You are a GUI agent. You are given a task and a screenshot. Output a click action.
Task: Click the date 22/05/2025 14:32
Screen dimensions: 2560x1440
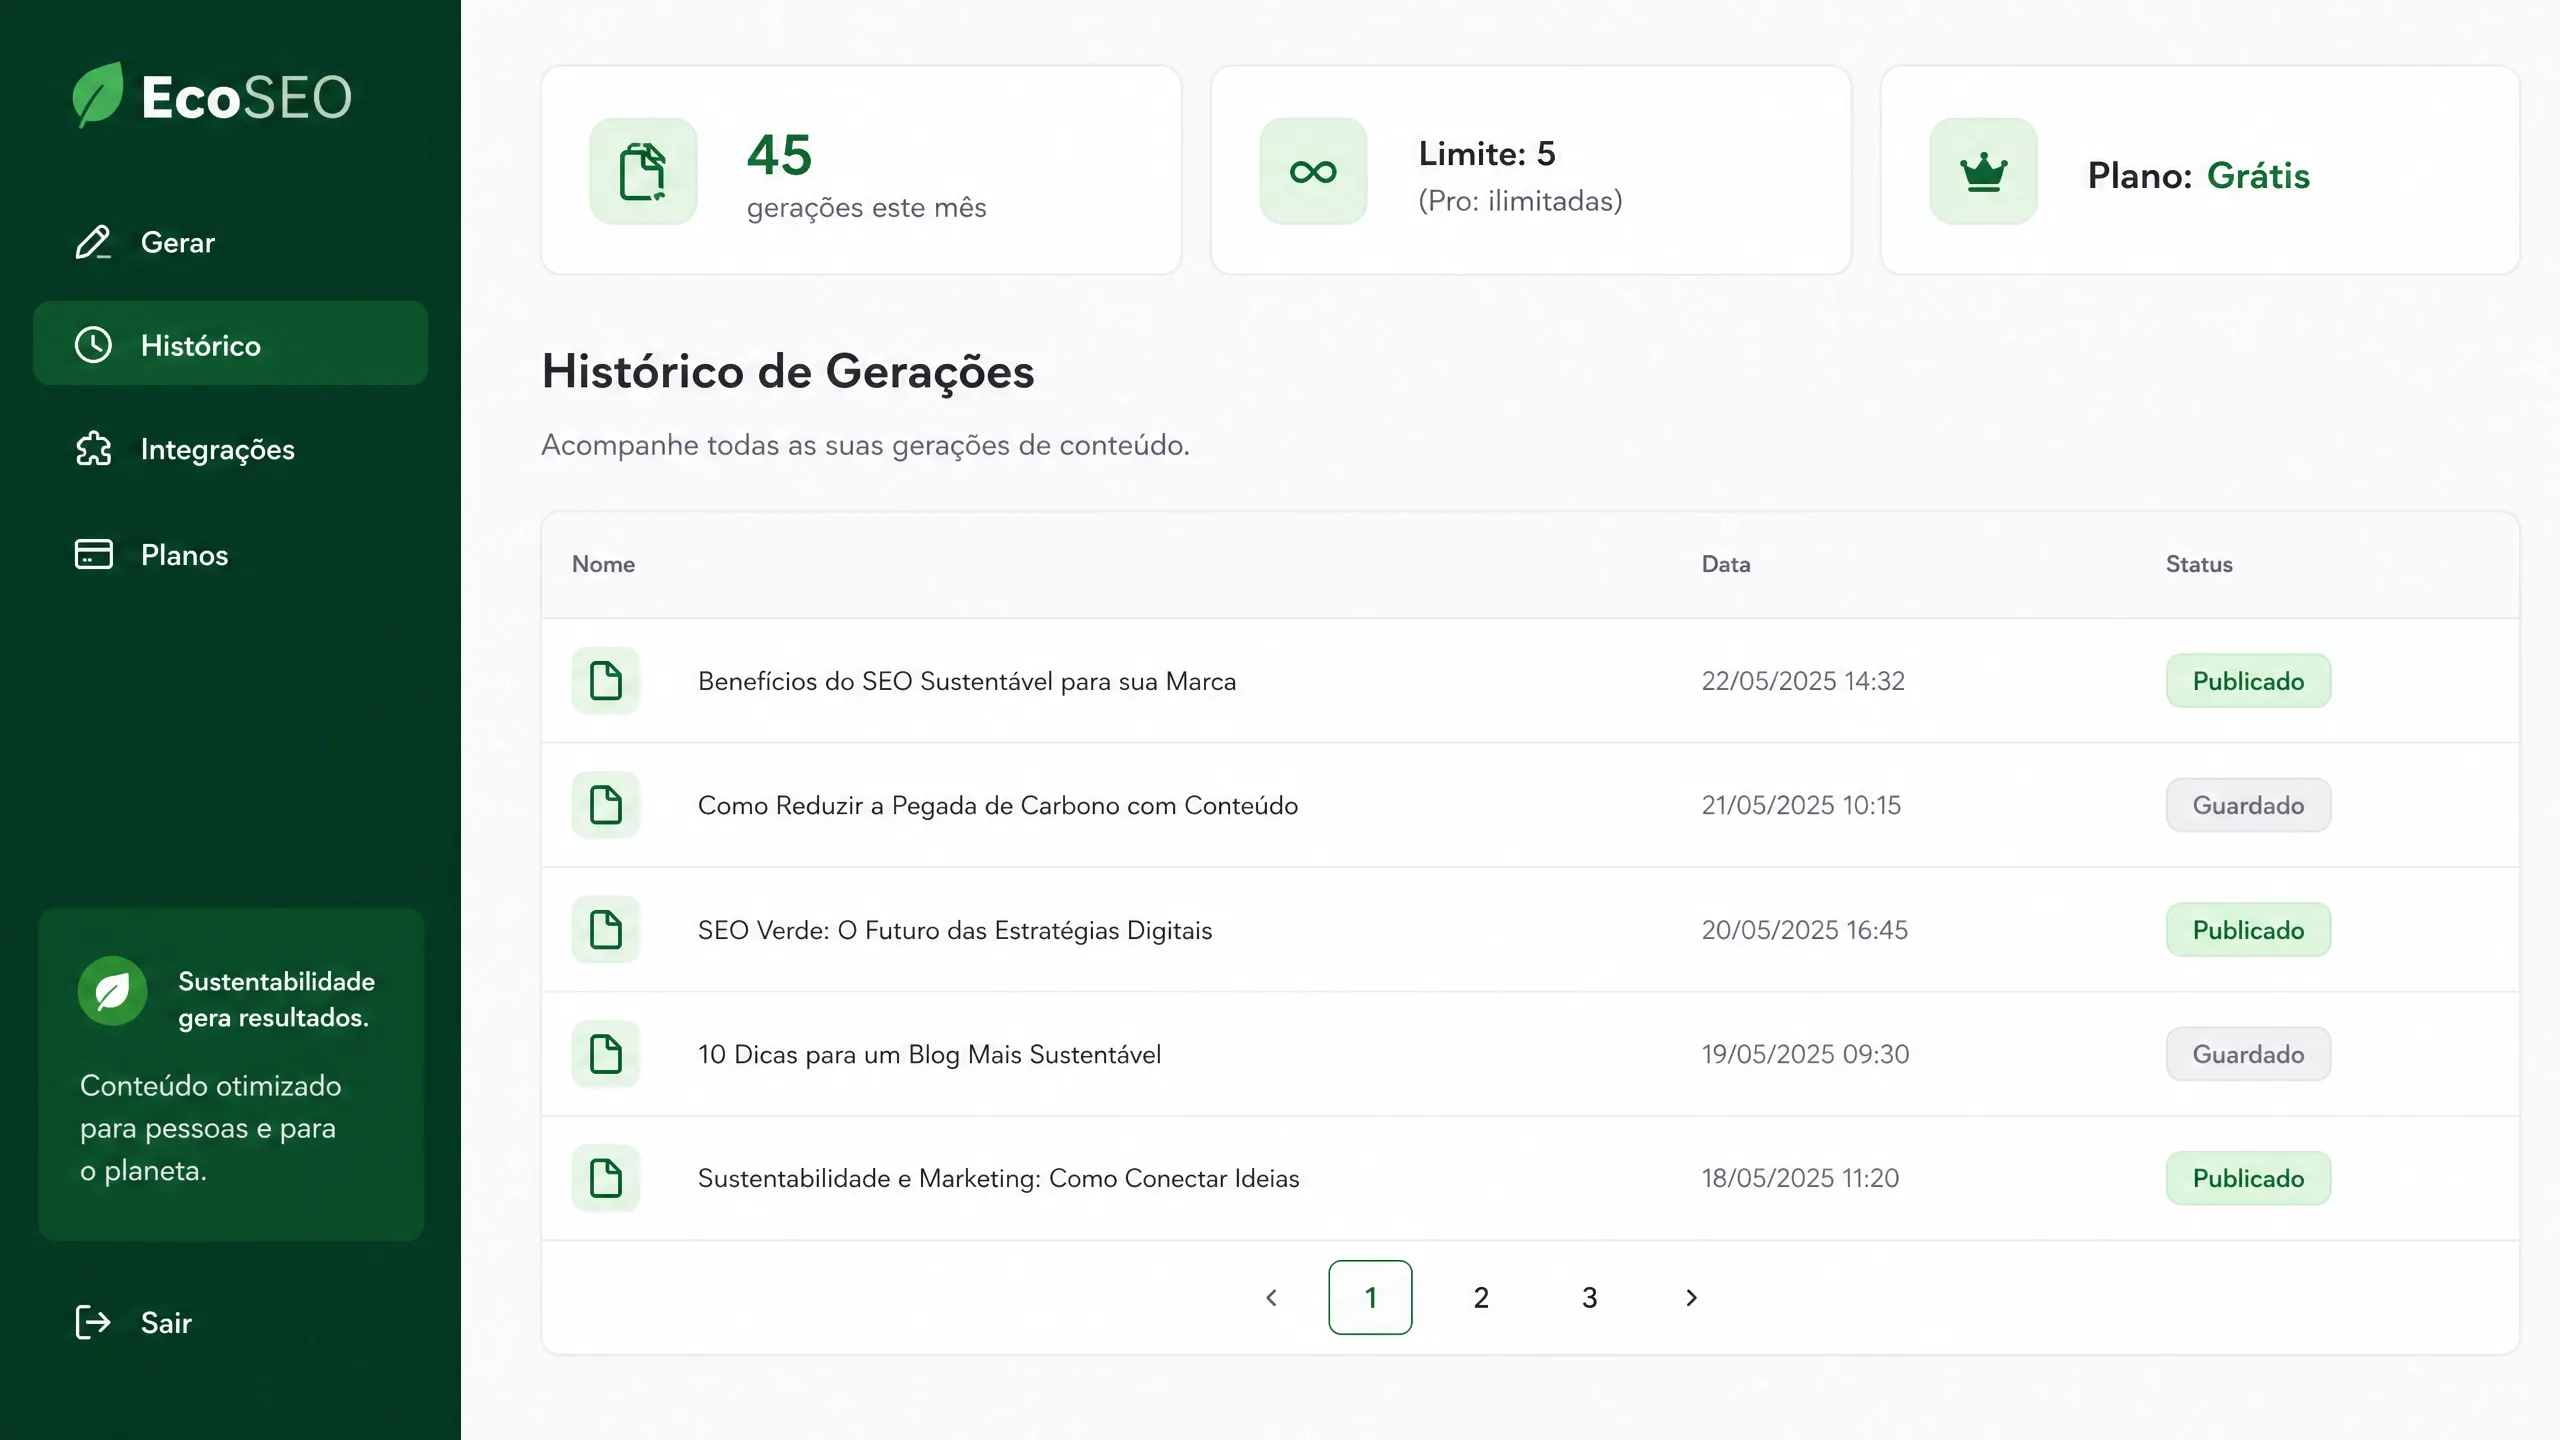point(1803,681)
